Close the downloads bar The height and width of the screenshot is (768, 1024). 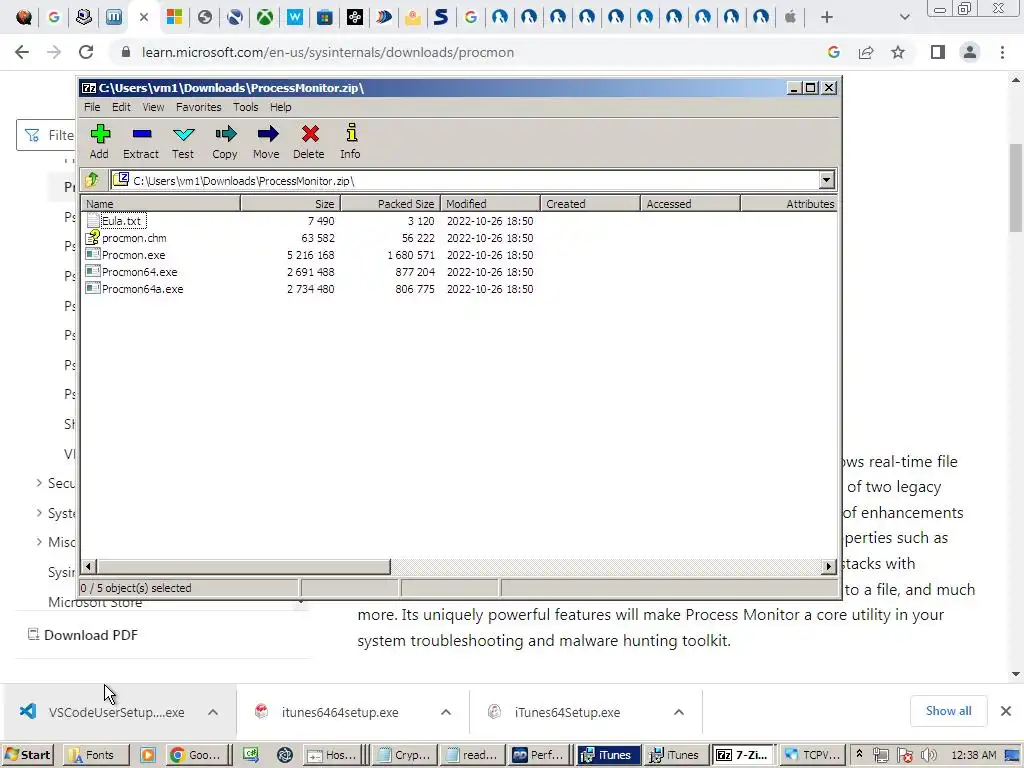click(1006, 711)
